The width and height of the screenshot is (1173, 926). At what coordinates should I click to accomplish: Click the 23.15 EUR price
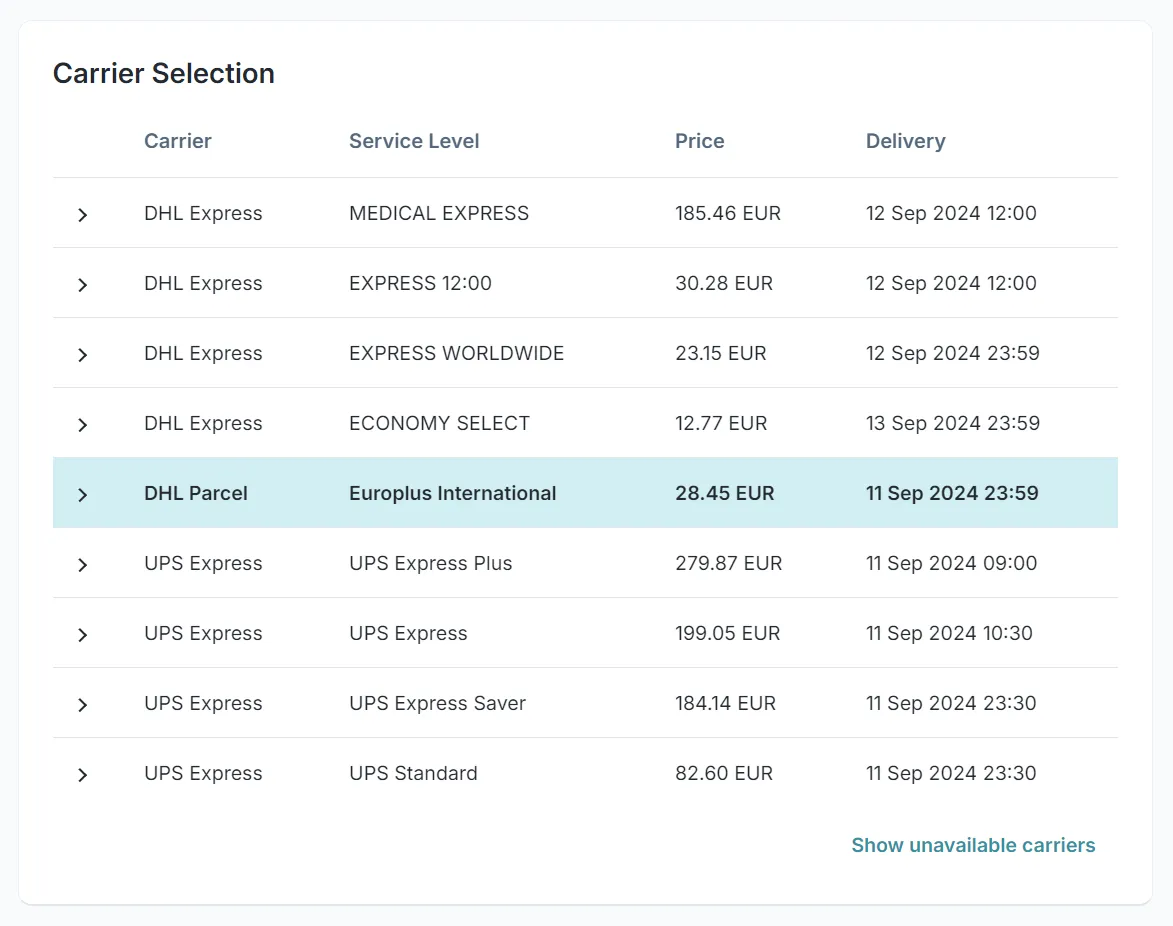coord(720,353)
